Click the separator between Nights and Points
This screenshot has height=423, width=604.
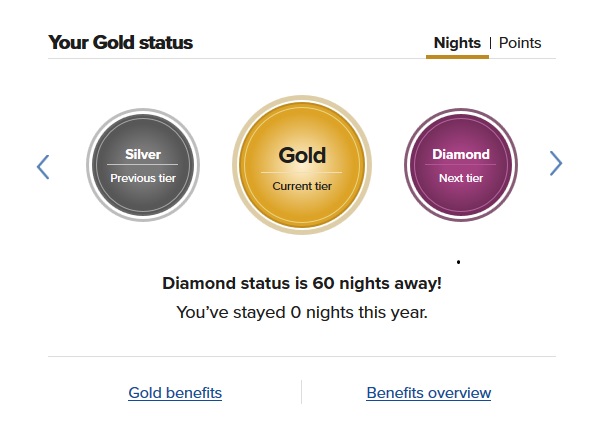490,43
